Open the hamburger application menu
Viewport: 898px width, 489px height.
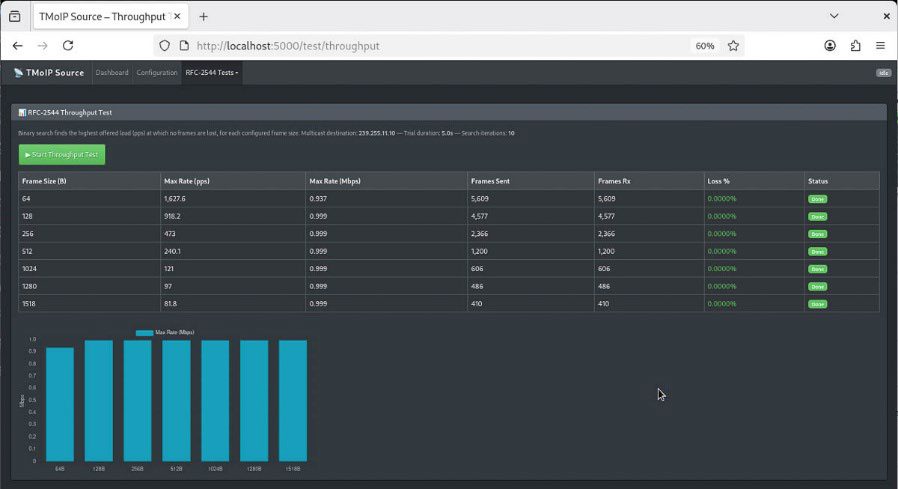(x=880, y=46)
